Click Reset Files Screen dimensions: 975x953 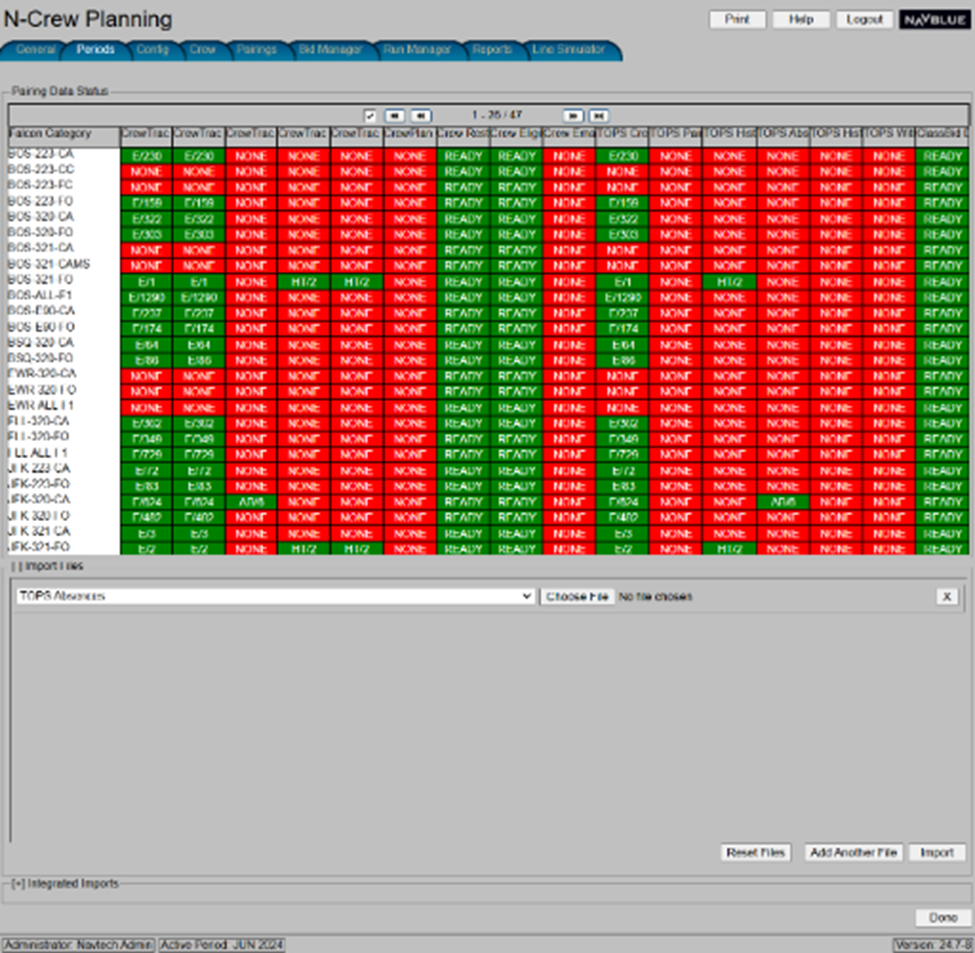756,852
